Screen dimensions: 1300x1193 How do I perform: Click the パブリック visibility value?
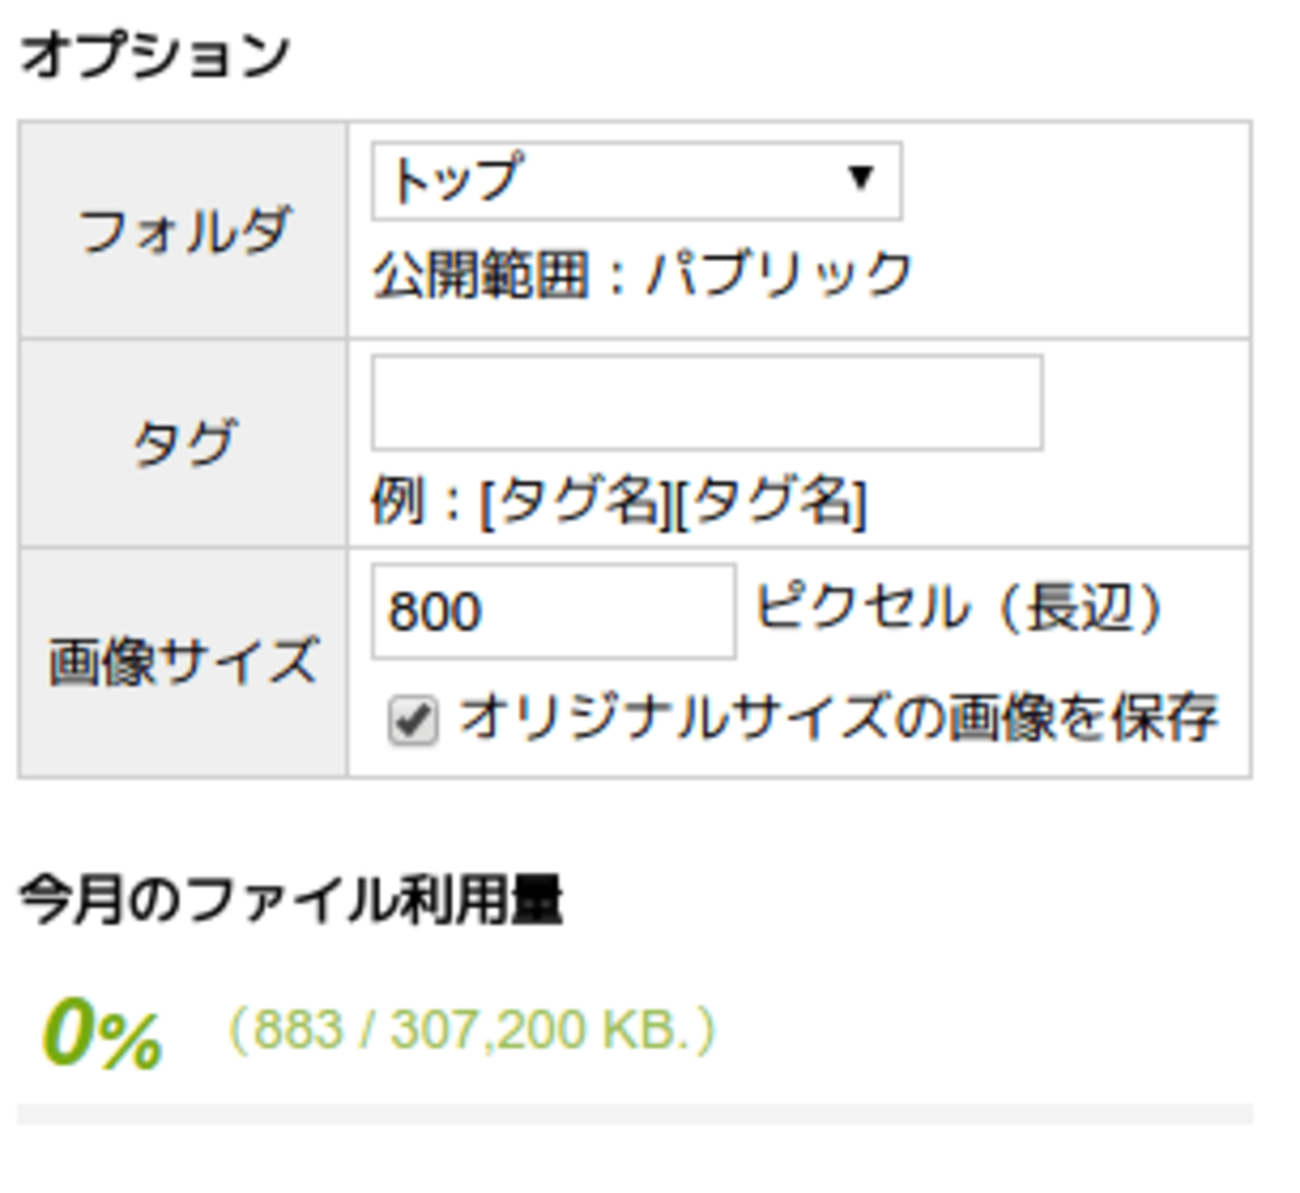(x=780, y=275)
